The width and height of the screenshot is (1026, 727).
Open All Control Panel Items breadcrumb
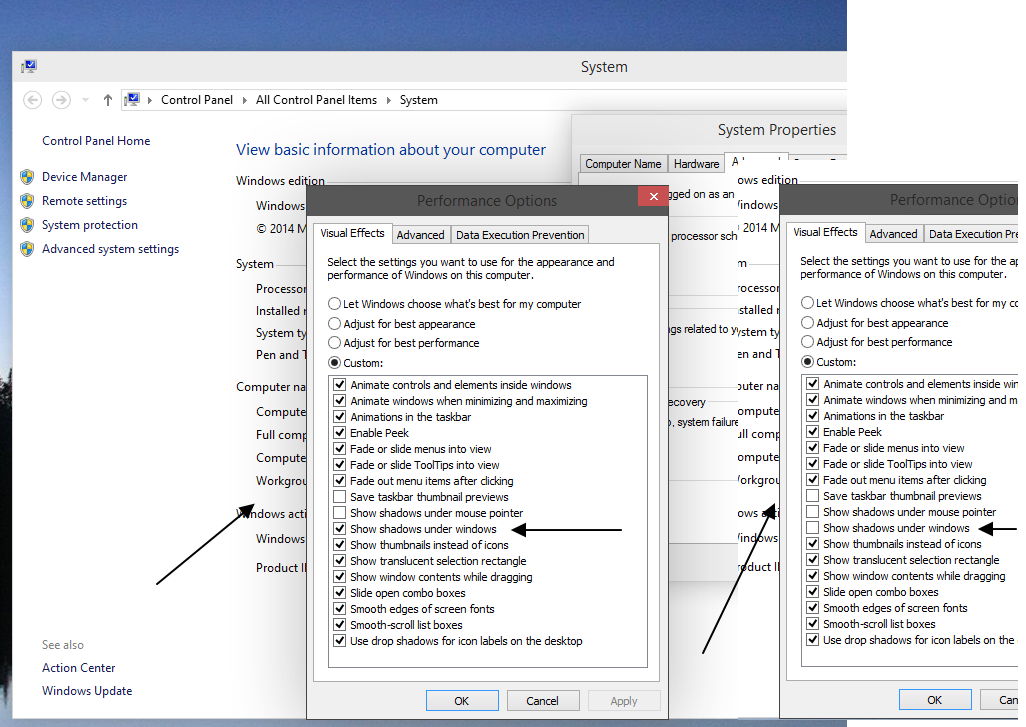point(316,100)
